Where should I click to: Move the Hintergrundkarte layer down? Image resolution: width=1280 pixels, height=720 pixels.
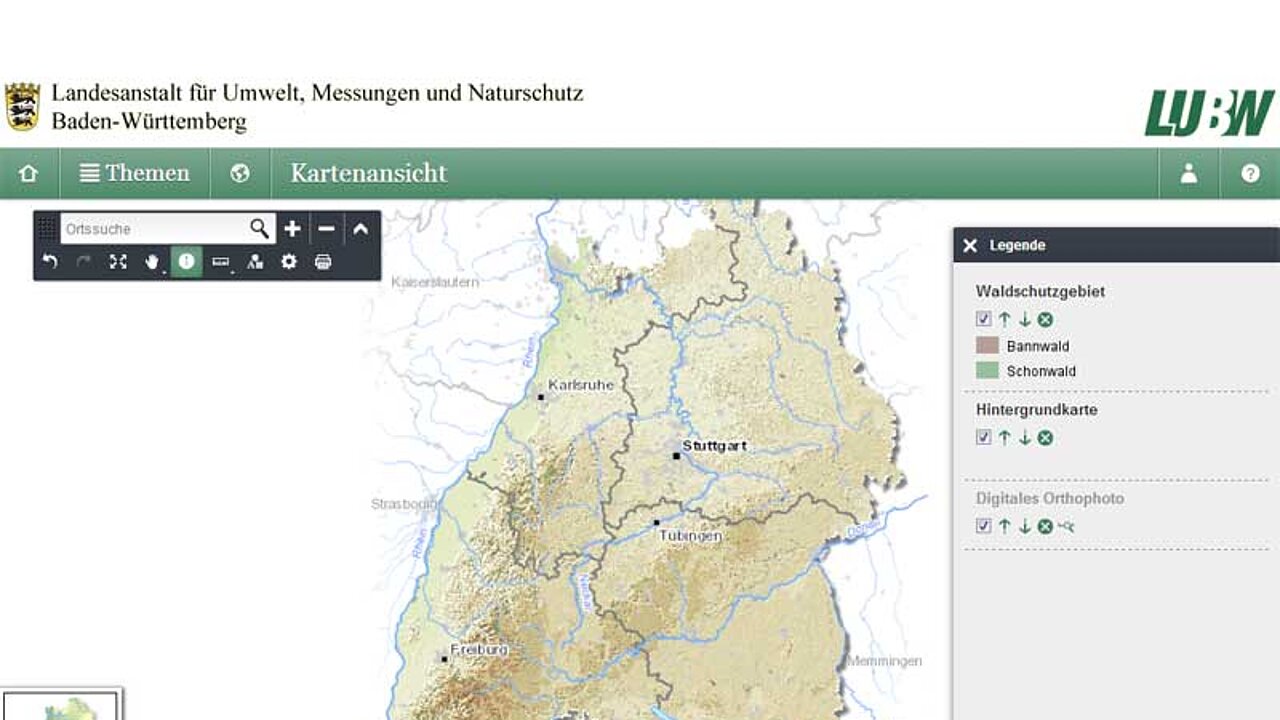tap(1025, 437)
